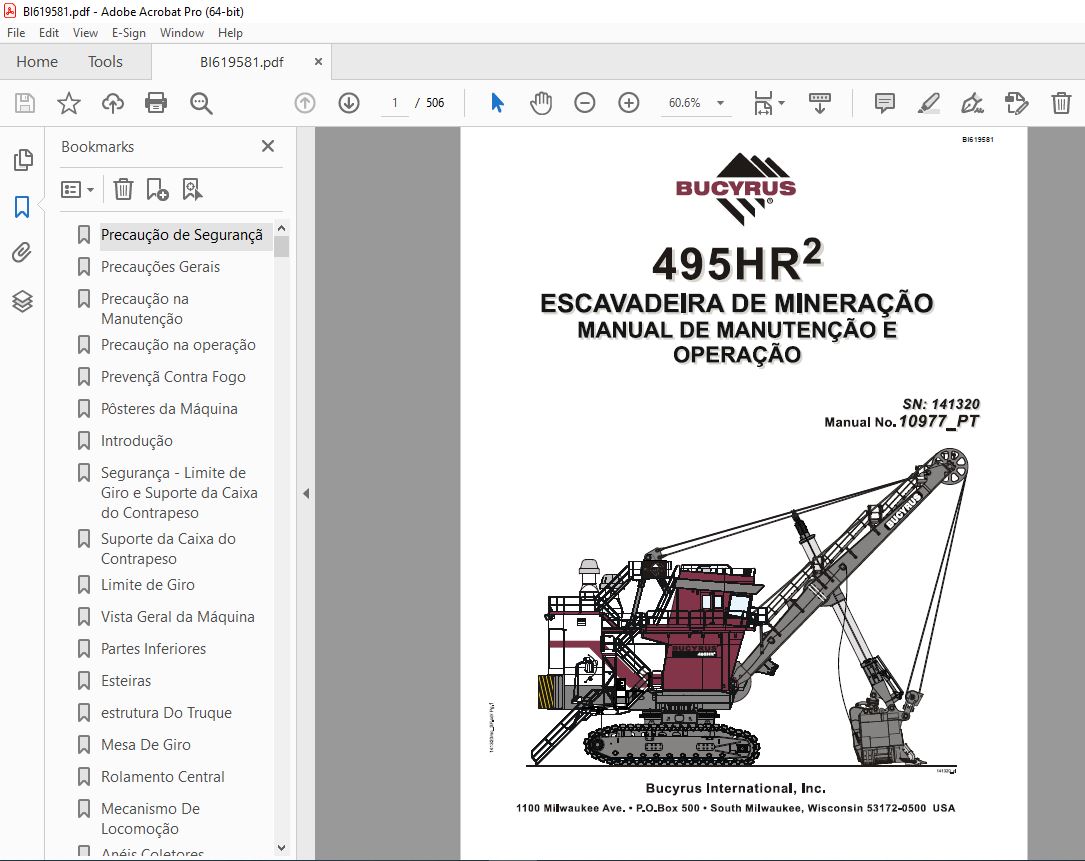The image size is (1085, 861).
Task: Click the upload to cloud icon
Action: pyautogui.click(x=113, y=103)
